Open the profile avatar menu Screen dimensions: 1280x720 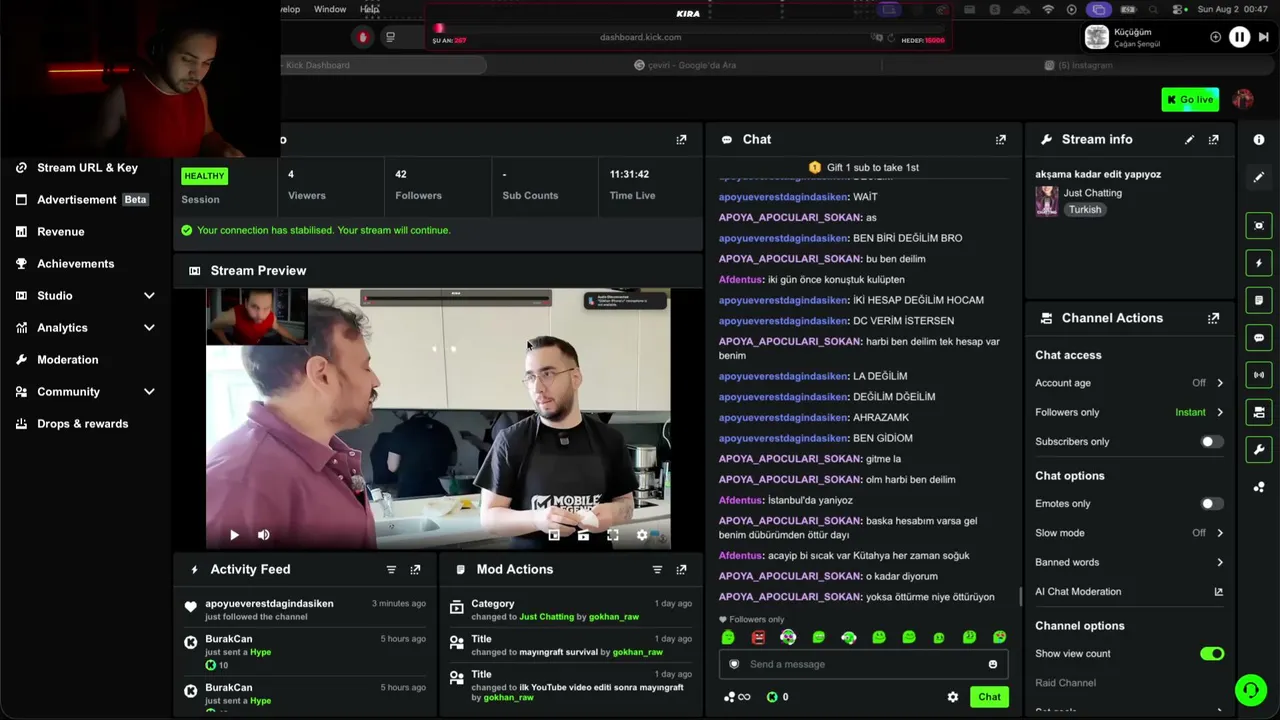[x=1243, y=99]
